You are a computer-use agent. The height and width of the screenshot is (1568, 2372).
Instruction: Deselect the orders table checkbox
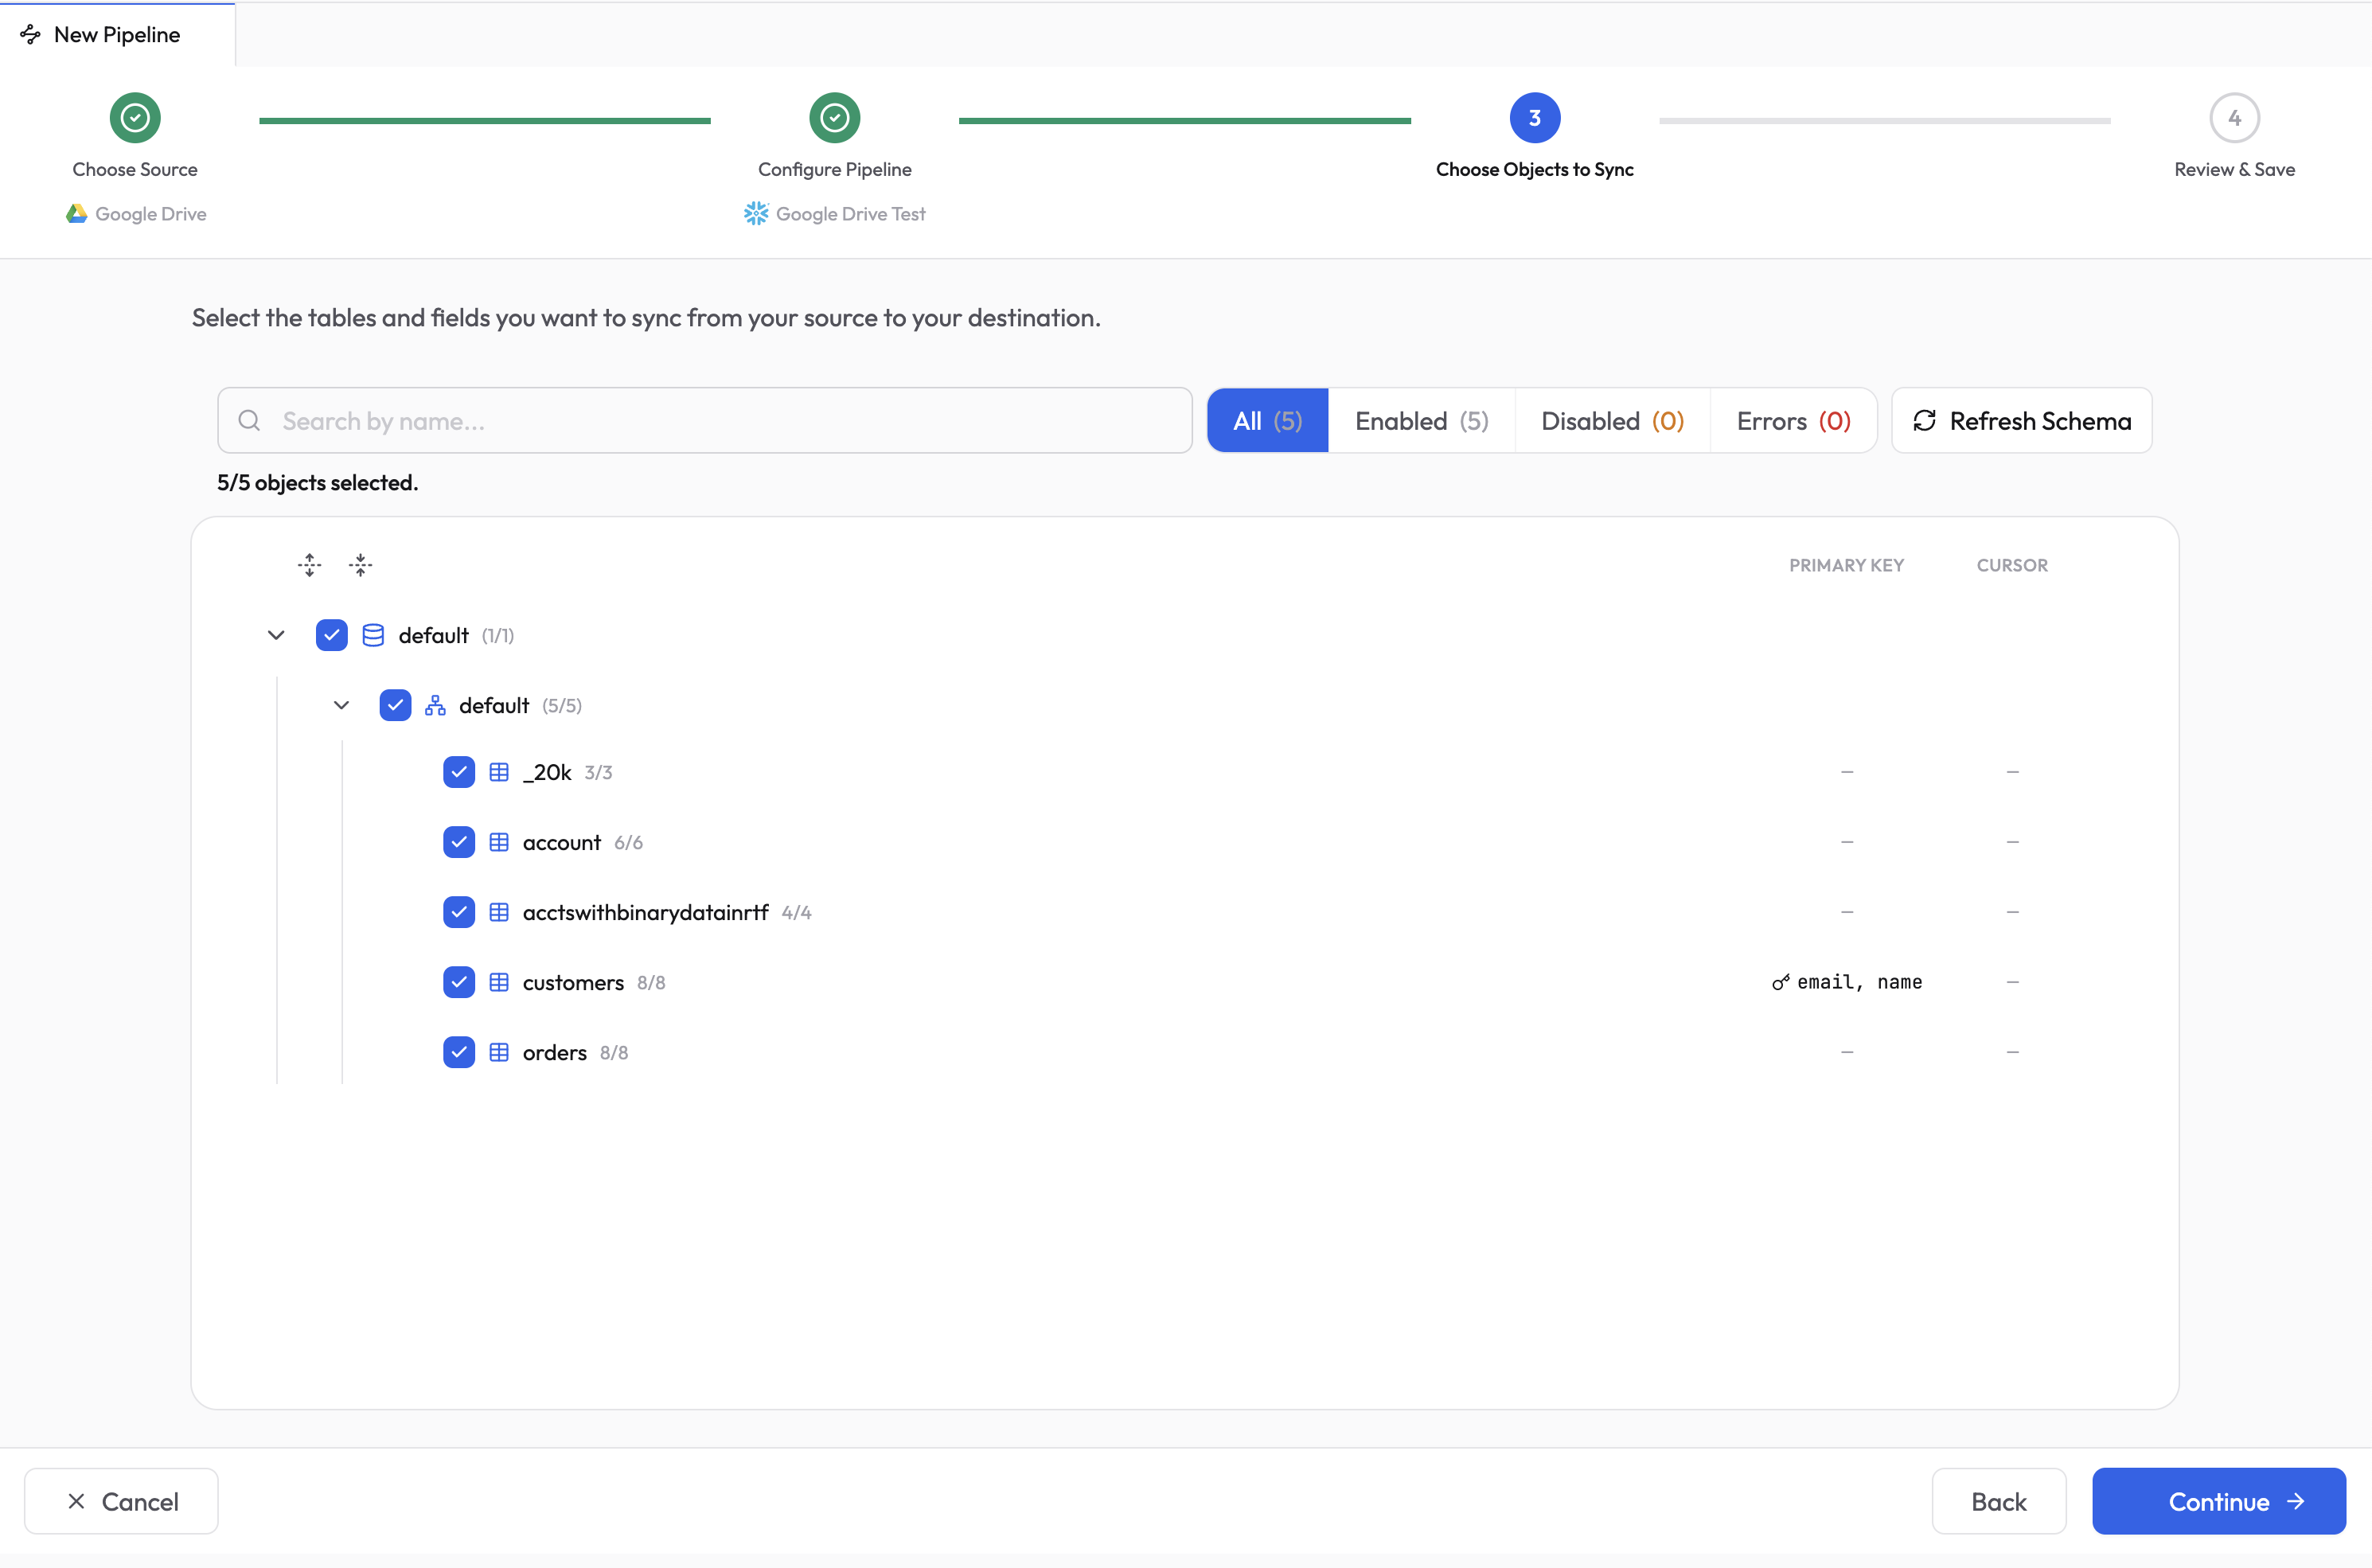[x=459, y=1052]
